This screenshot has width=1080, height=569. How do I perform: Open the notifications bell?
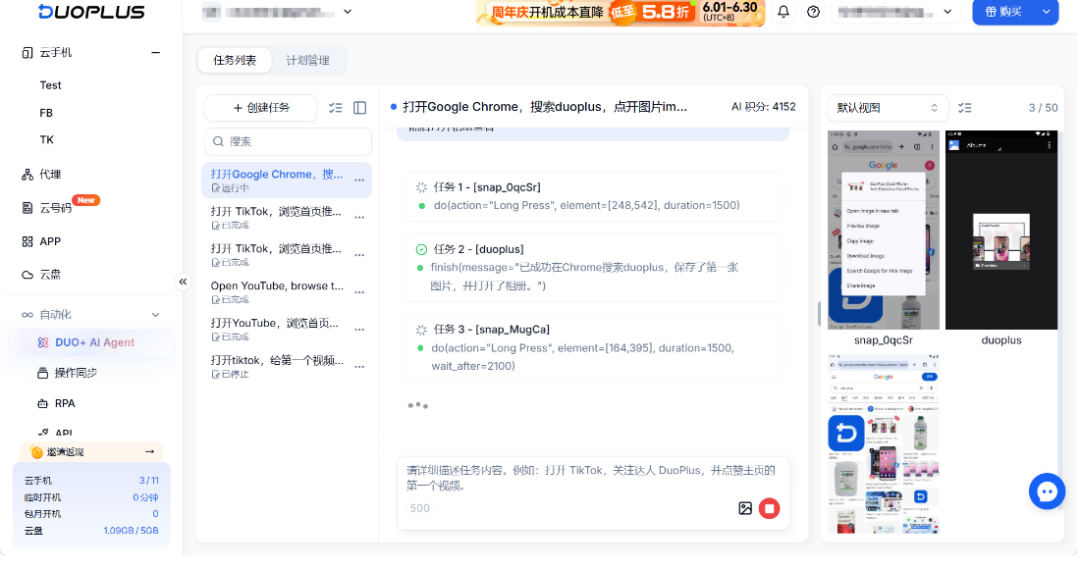click(x=783, y=12)
